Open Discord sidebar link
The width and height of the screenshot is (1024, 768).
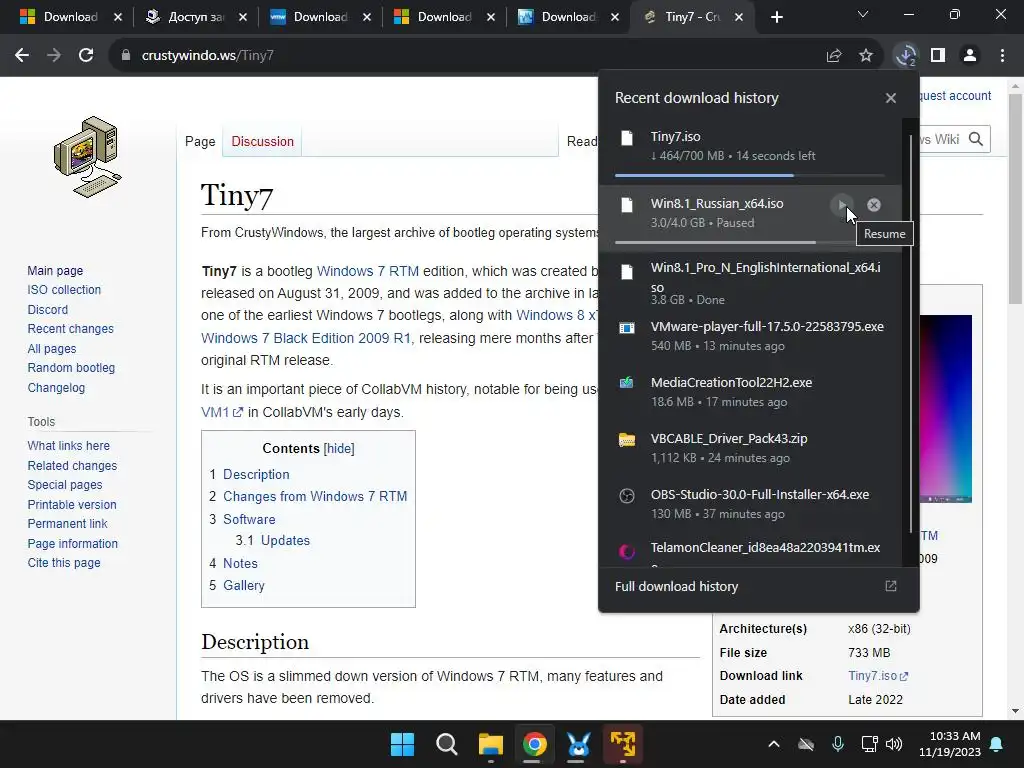[48, 310]
